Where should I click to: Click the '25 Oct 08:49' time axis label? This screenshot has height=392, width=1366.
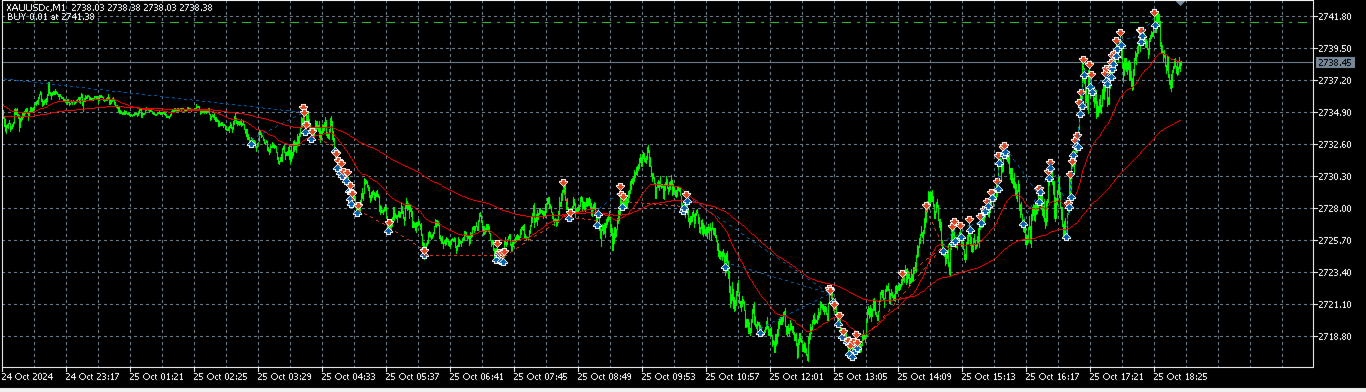pyautogui.click(x=604, y=377)
